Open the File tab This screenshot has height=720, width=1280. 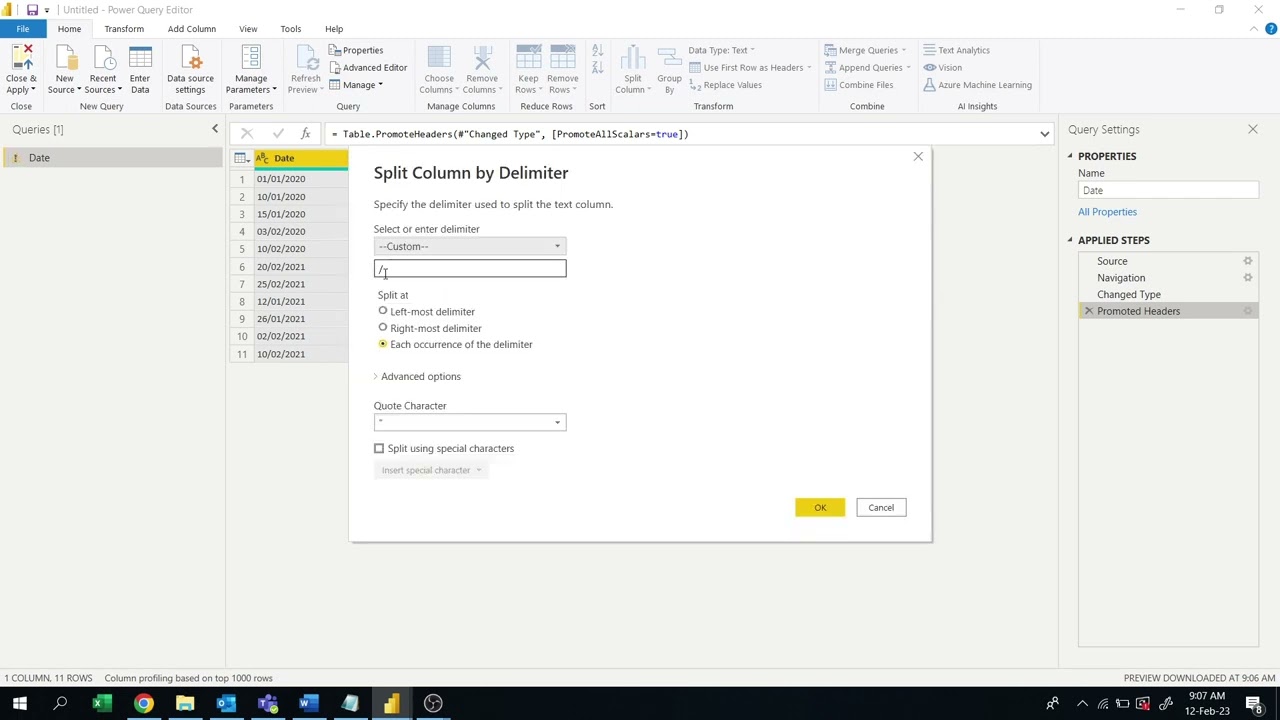[22, 29]
